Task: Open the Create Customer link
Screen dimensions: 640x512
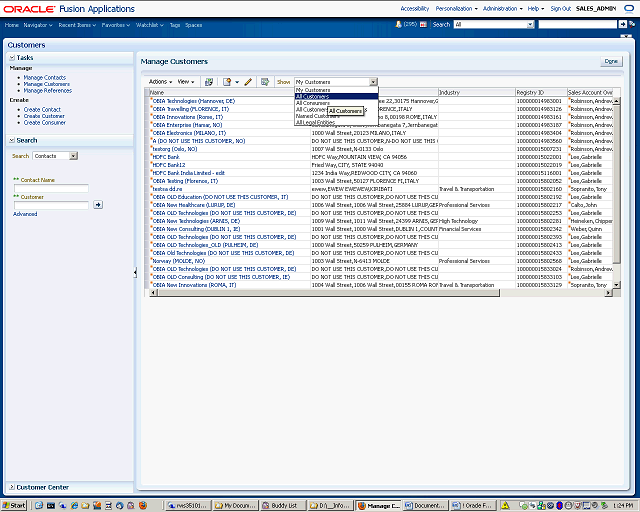Action: 44,116
